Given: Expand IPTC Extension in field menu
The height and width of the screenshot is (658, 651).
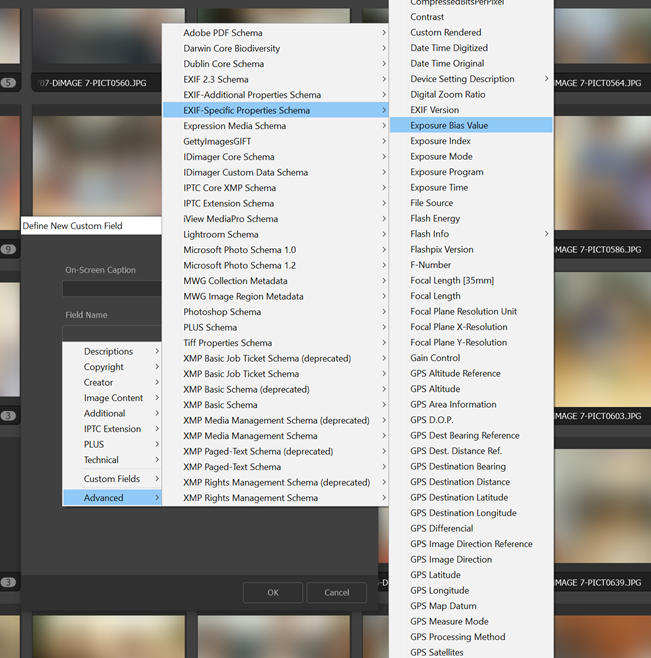Looking at the screenshot, I should 112,429.
